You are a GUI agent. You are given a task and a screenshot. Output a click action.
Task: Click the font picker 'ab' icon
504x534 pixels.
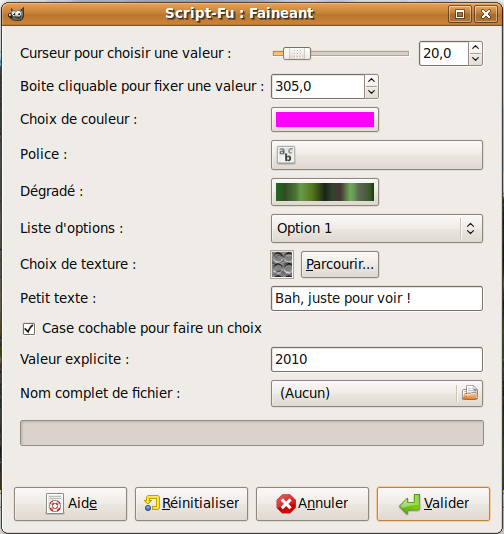click(286, 155)
